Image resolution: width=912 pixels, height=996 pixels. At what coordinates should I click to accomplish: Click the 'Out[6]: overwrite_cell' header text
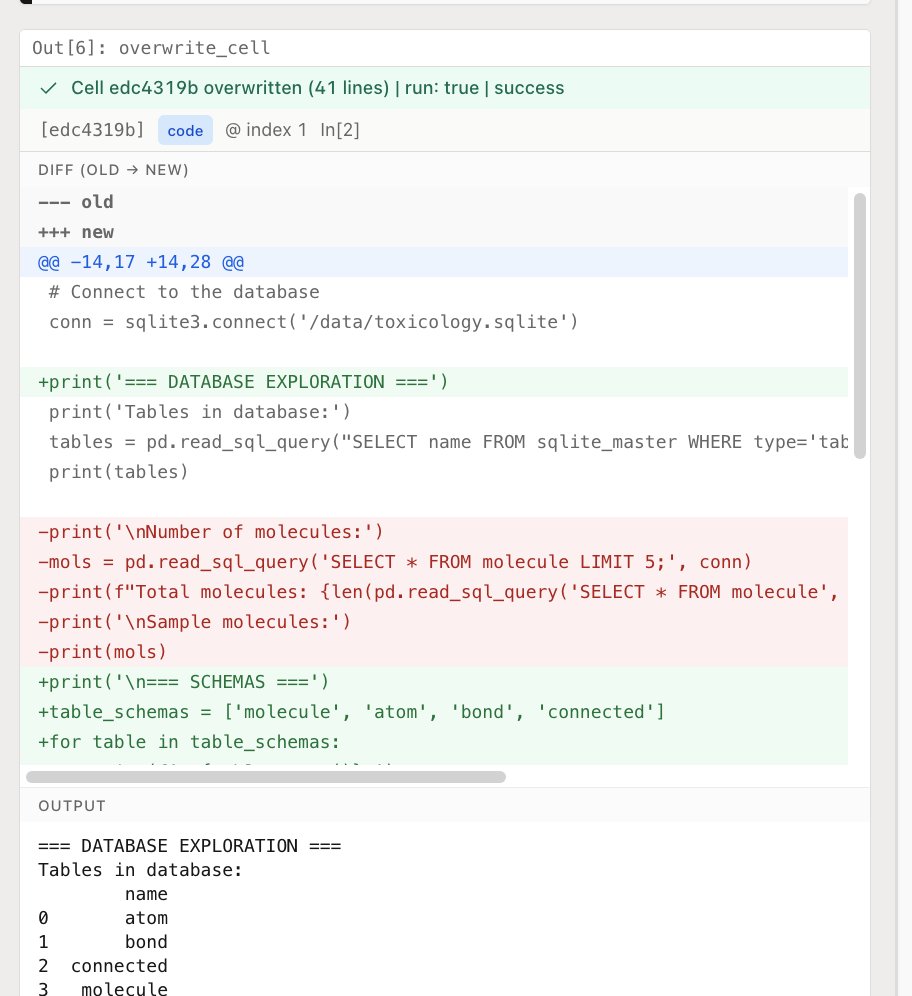click(x=151, y=48)
